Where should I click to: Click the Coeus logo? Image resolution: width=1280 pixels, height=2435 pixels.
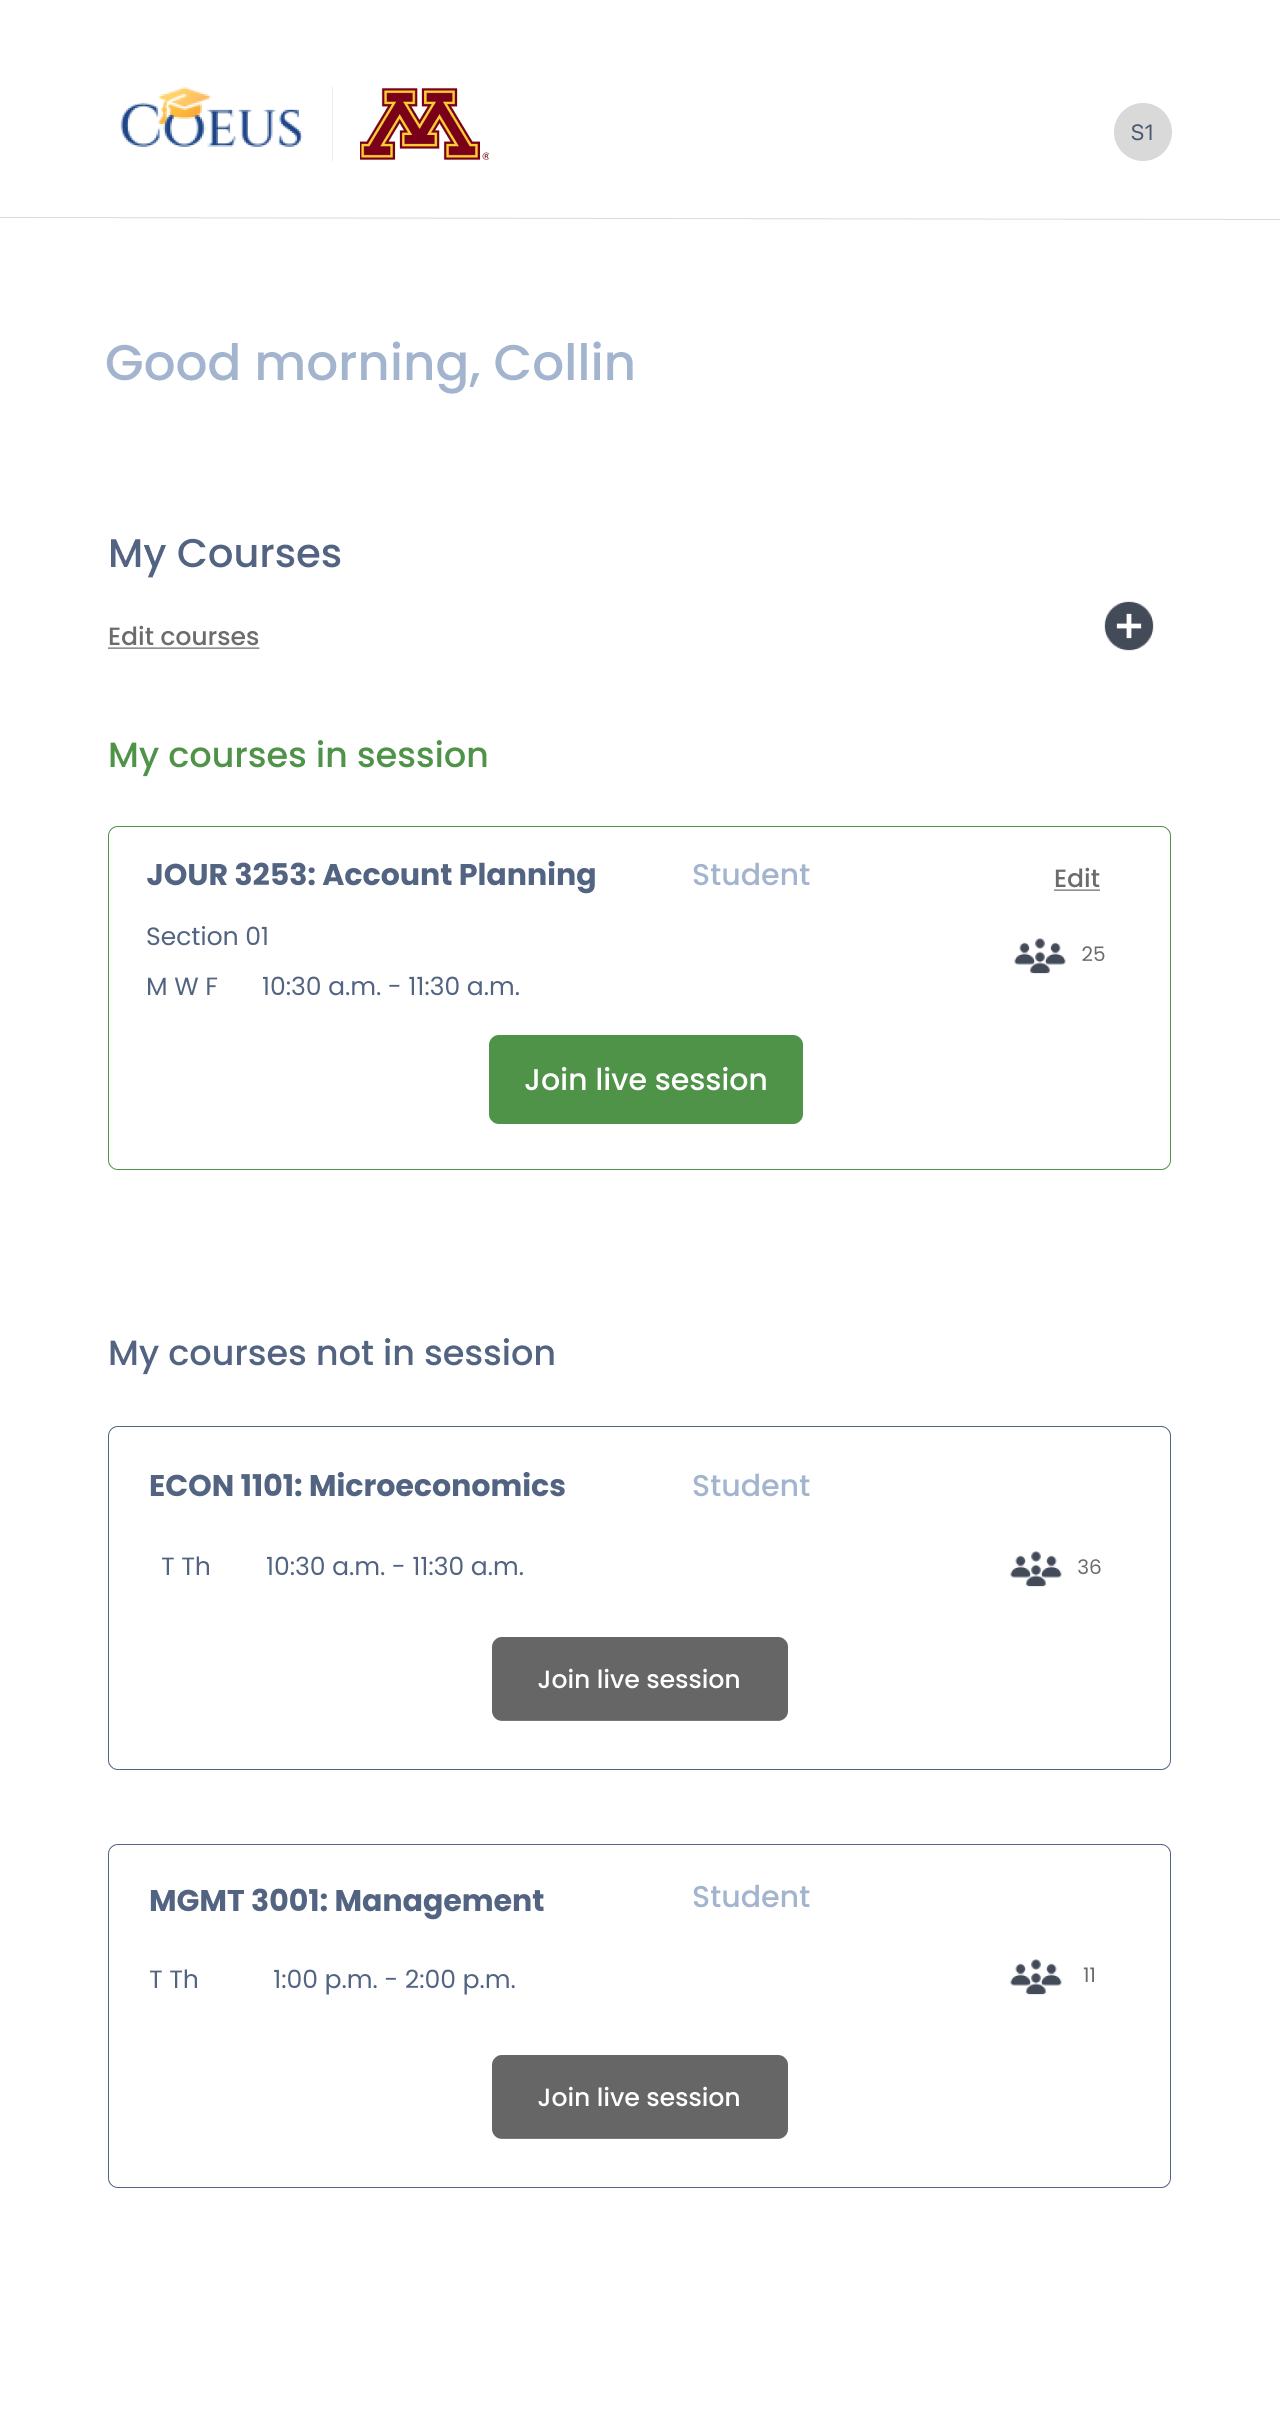tap(211, 122)
